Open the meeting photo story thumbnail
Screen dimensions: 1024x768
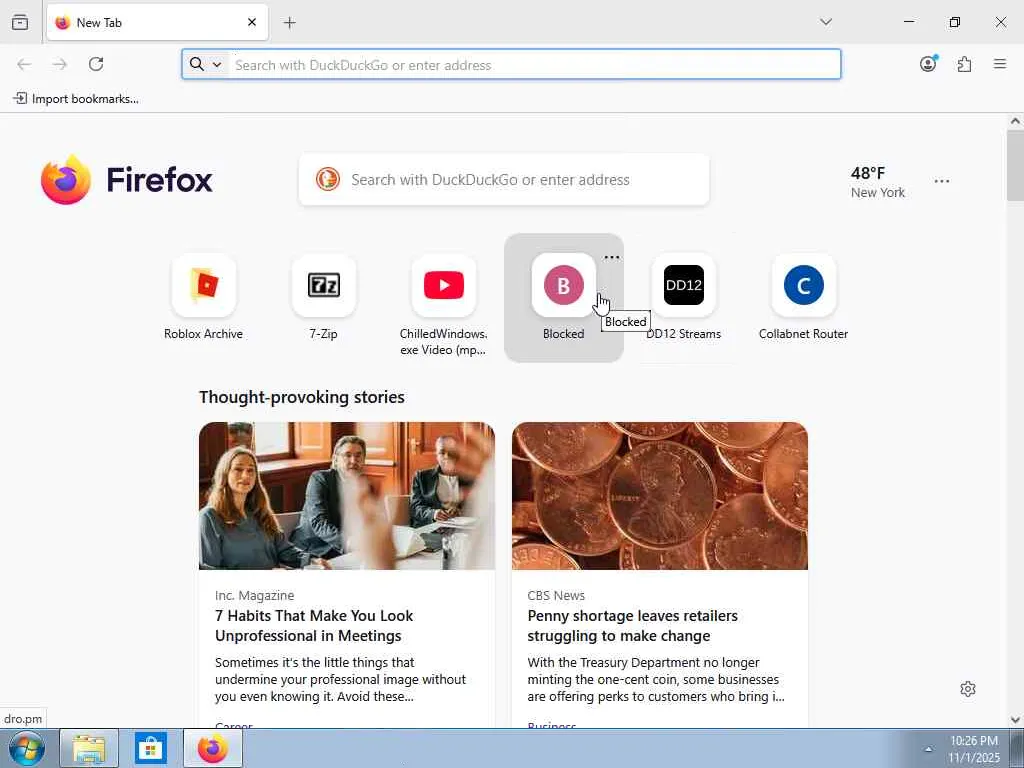click(x=347, y=496)
